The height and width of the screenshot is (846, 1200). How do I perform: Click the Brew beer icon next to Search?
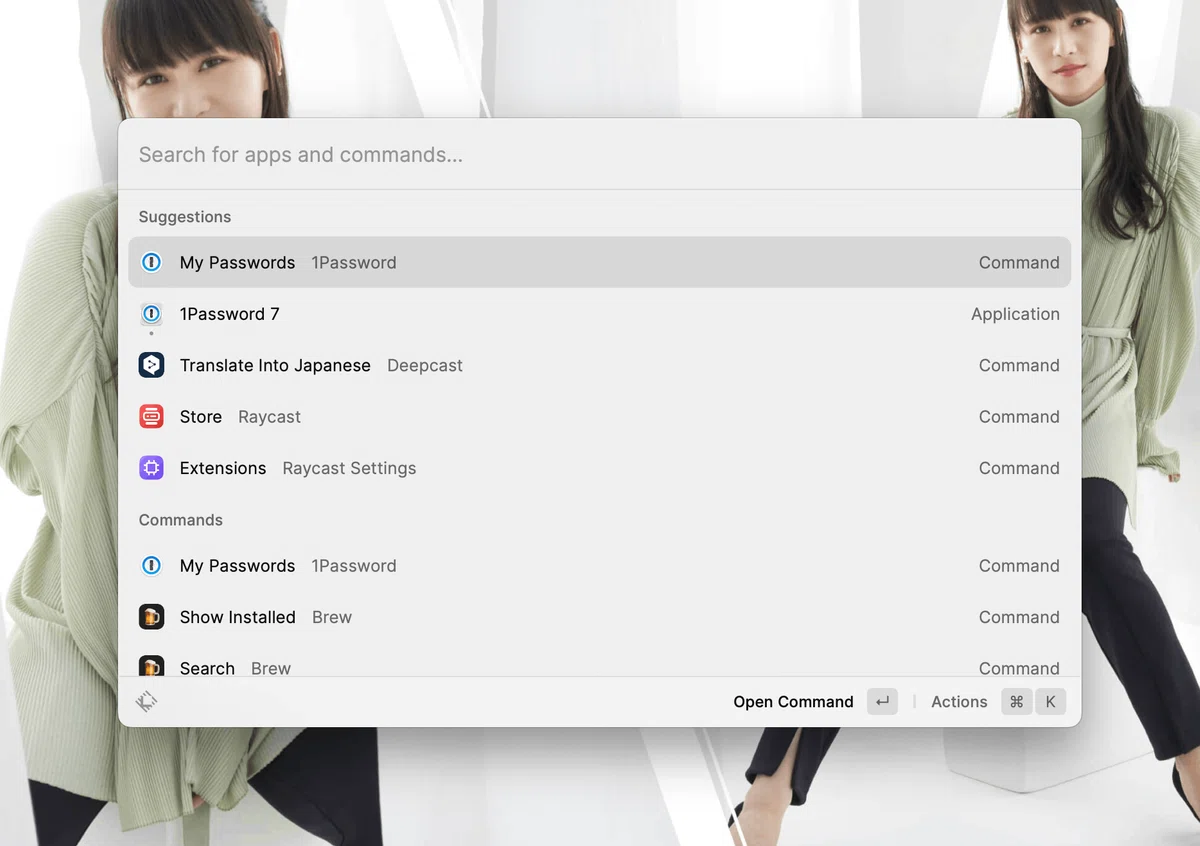[151, 667]
